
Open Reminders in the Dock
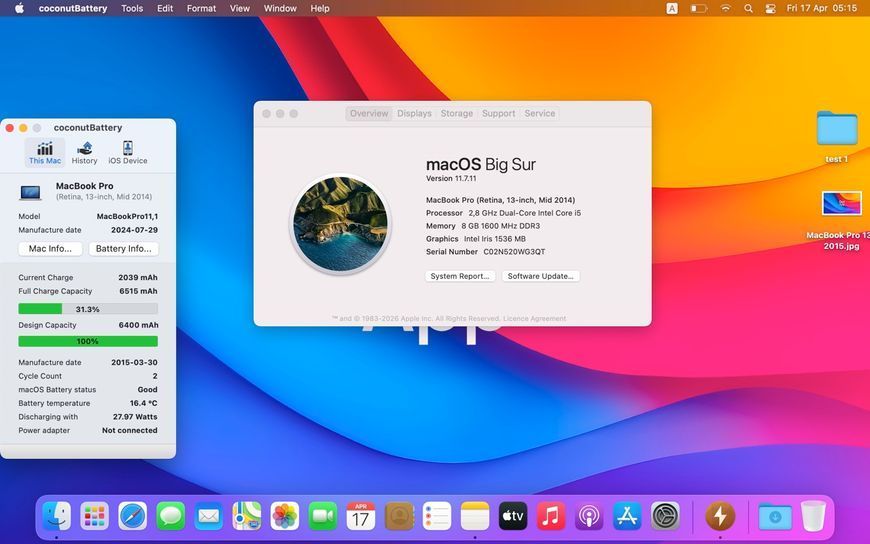click(437, 516)
